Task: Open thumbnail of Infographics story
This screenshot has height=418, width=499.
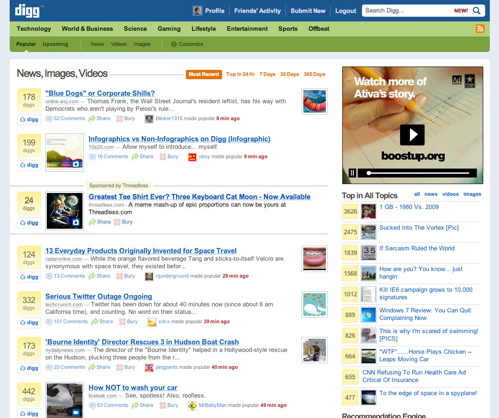Action: click(x=64, y=152)
